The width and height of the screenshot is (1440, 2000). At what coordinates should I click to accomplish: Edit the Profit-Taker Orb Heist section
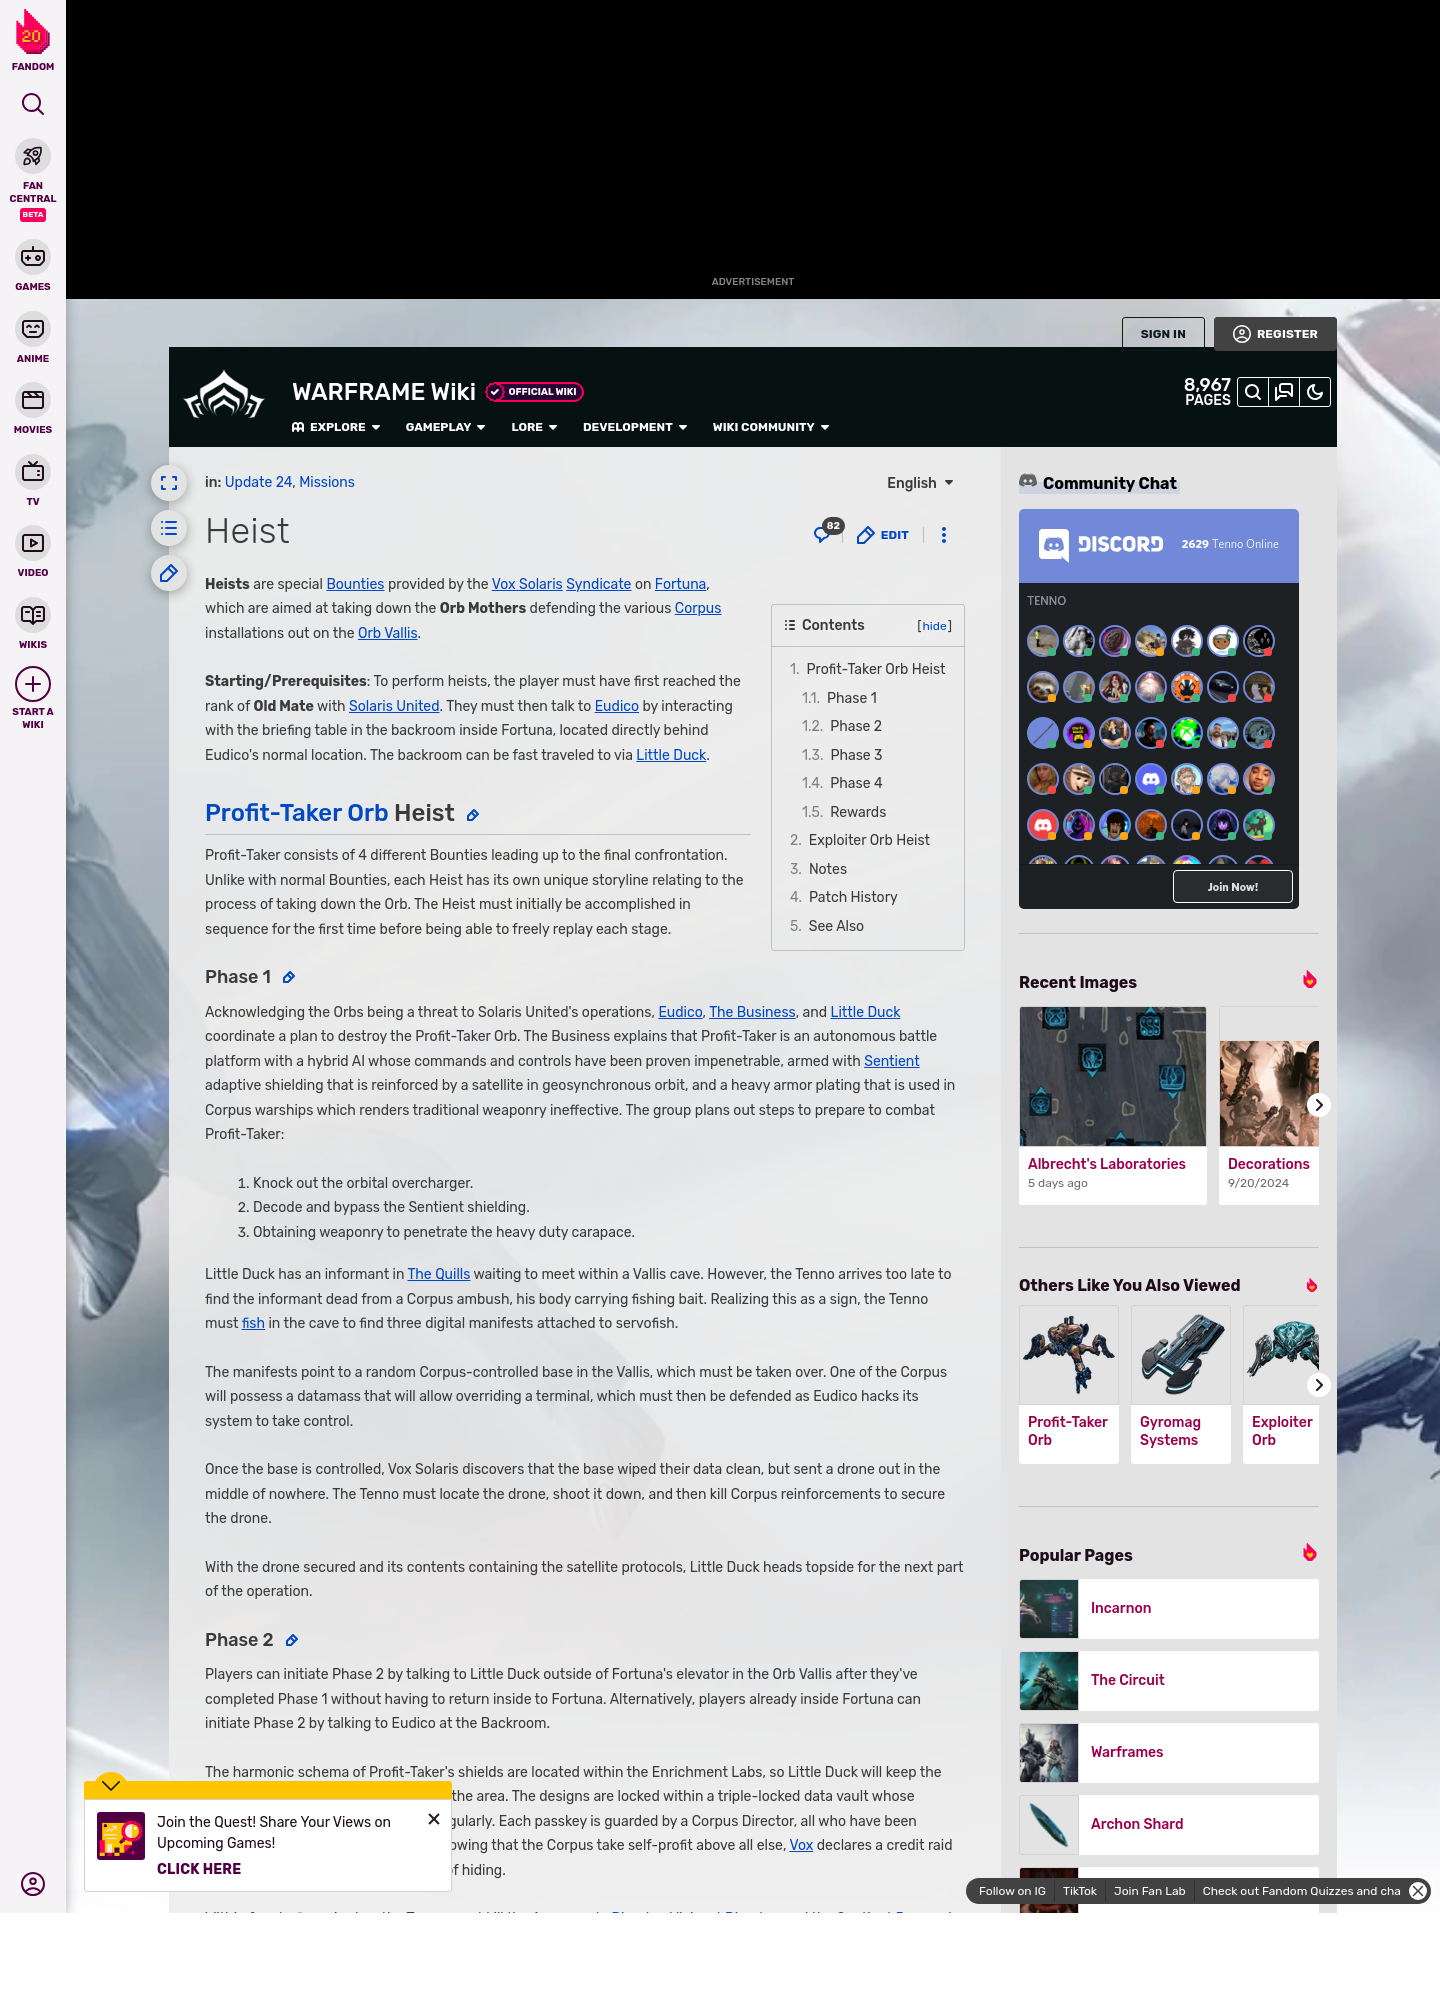click(473, 815)
